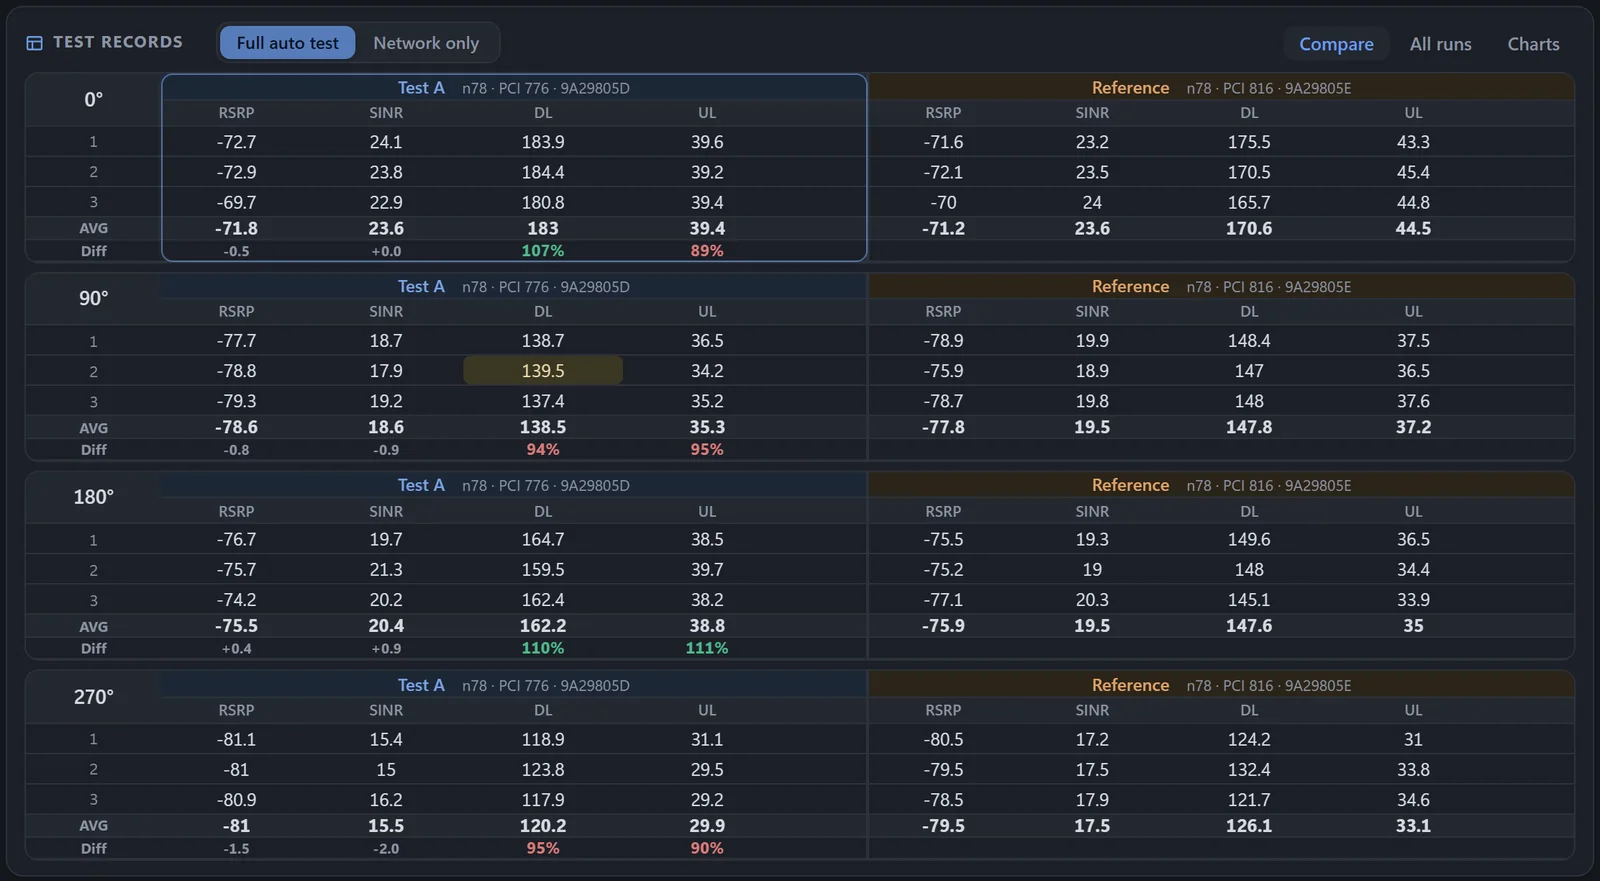Click Reference RSRP value -77.1
Screen dimensions: 1600x881
943,600
